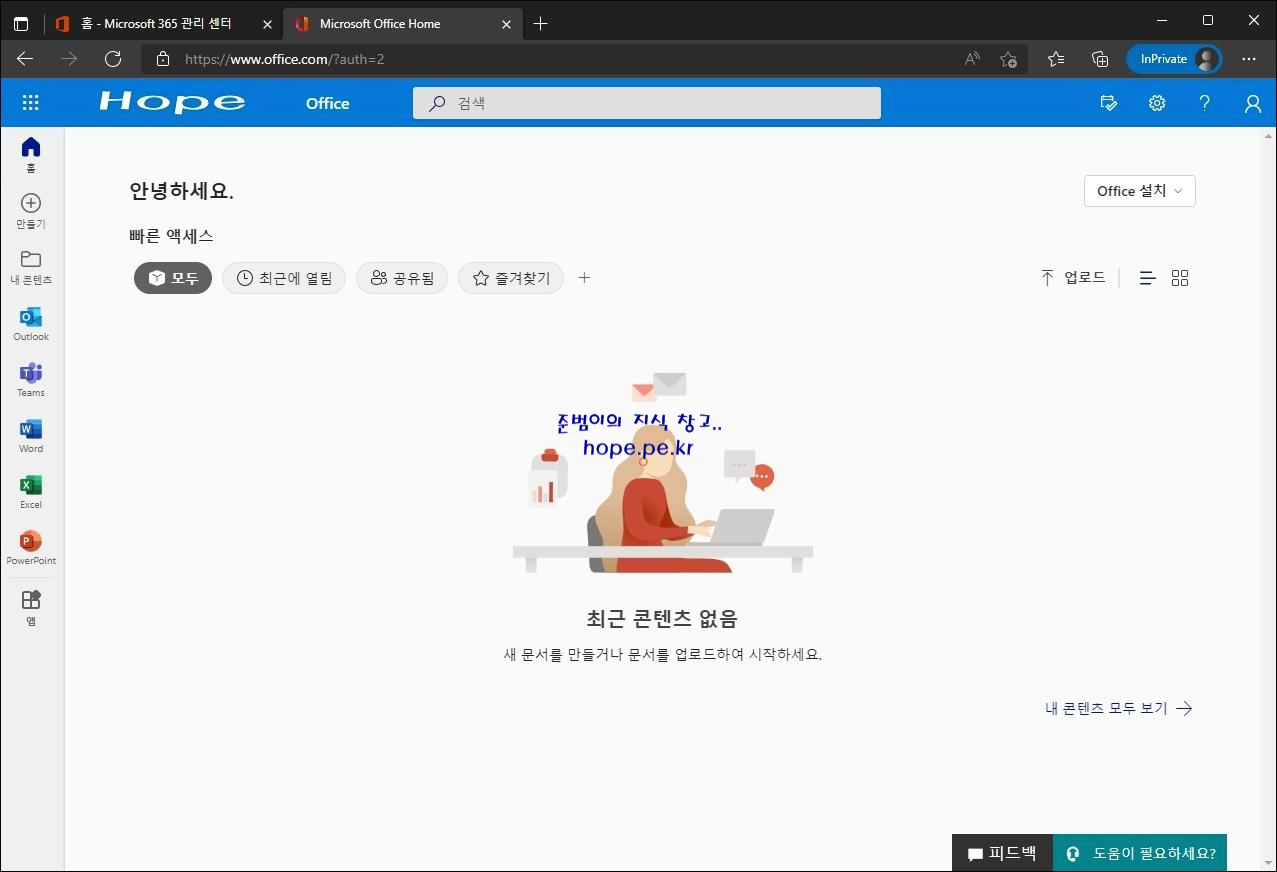Open 내 콘텐츠 모두 보기 link

[x=1119, y=708]
